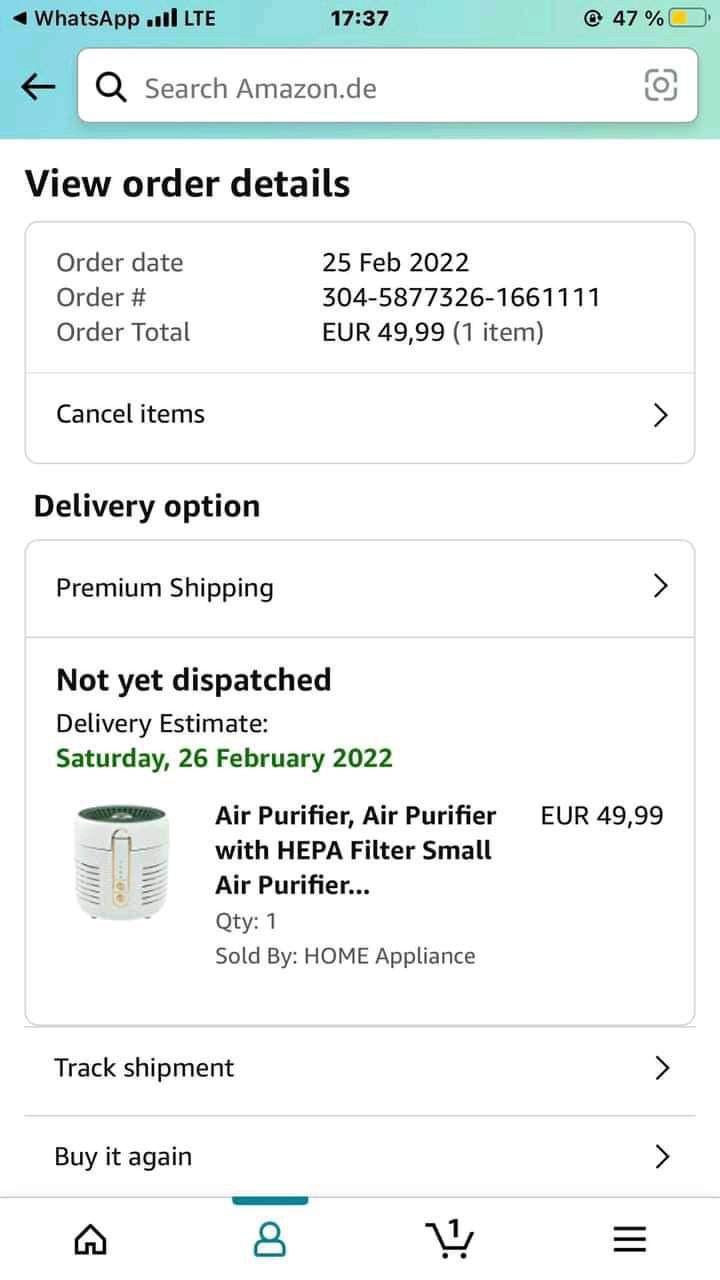Image resolution: width=720 pixels, height=1280 pixels.
Task: Open the camera scan search icon
Action: (x=660, y=86)
